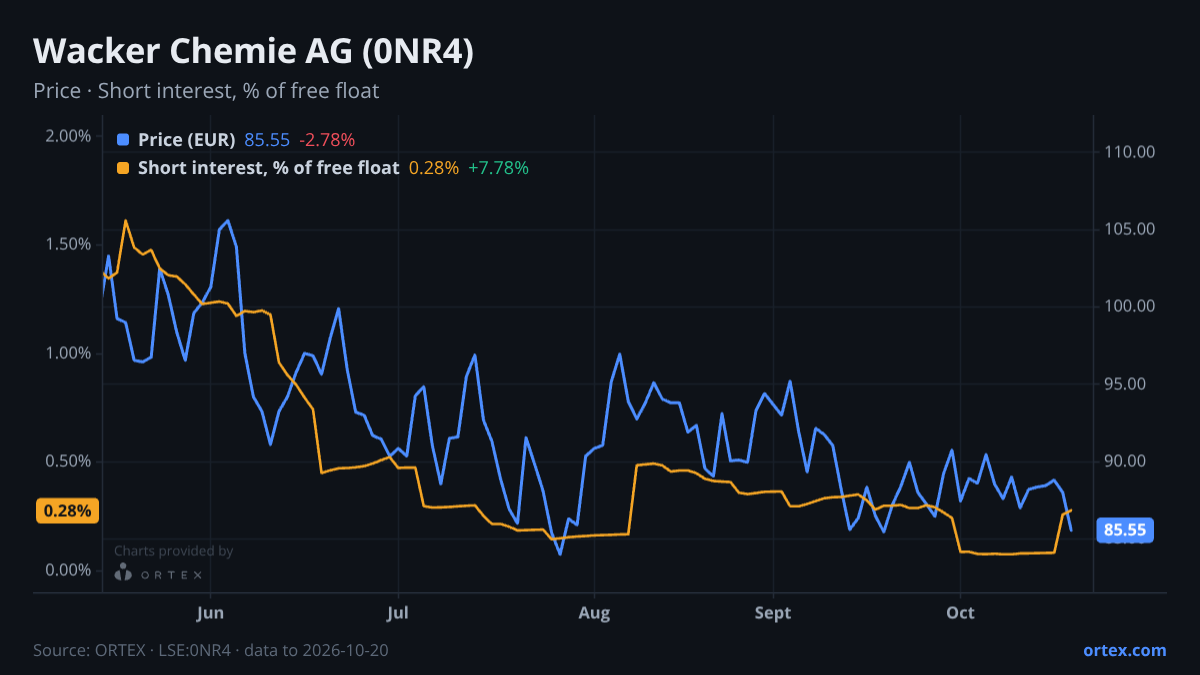Click the 105.00 right axis label
The height and width of the screenshot is (675, 1200).
1130,229
